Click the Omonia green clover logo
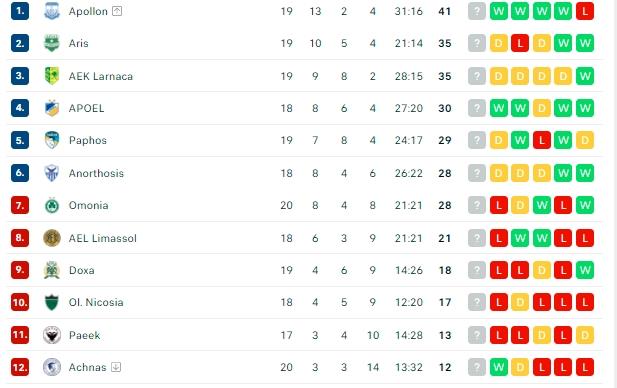This screenshot has width=617, height=388. click(52, 205)
